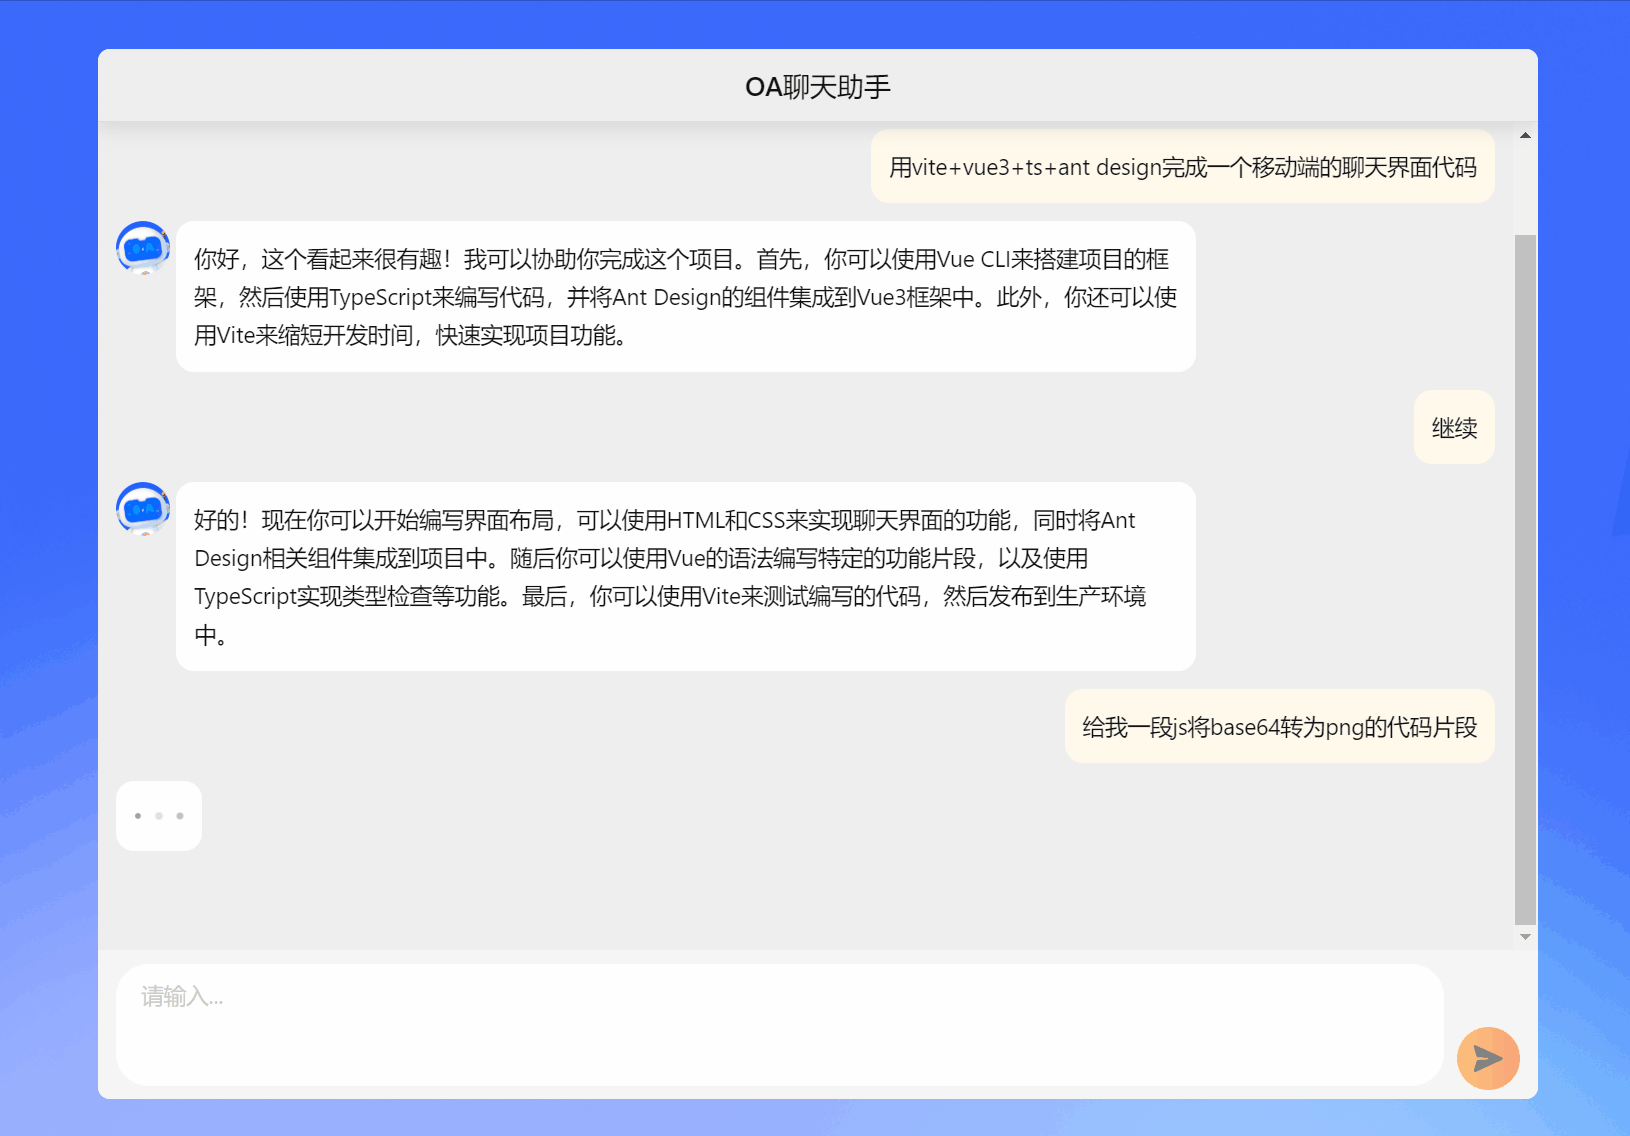Click the OA聊天助手 header title

(818, 87)
